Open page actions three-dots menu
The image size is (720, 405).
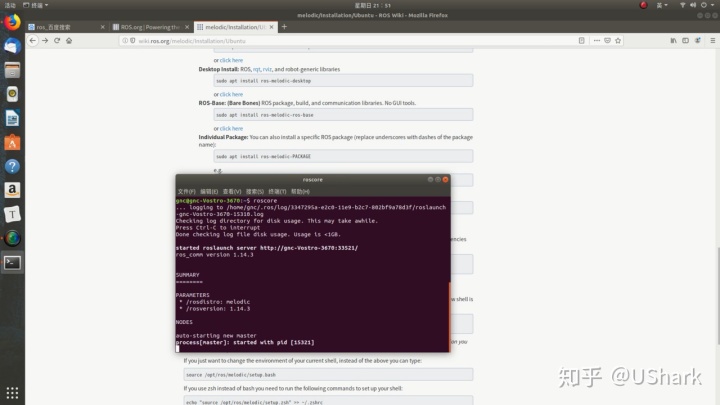(596, 40)
